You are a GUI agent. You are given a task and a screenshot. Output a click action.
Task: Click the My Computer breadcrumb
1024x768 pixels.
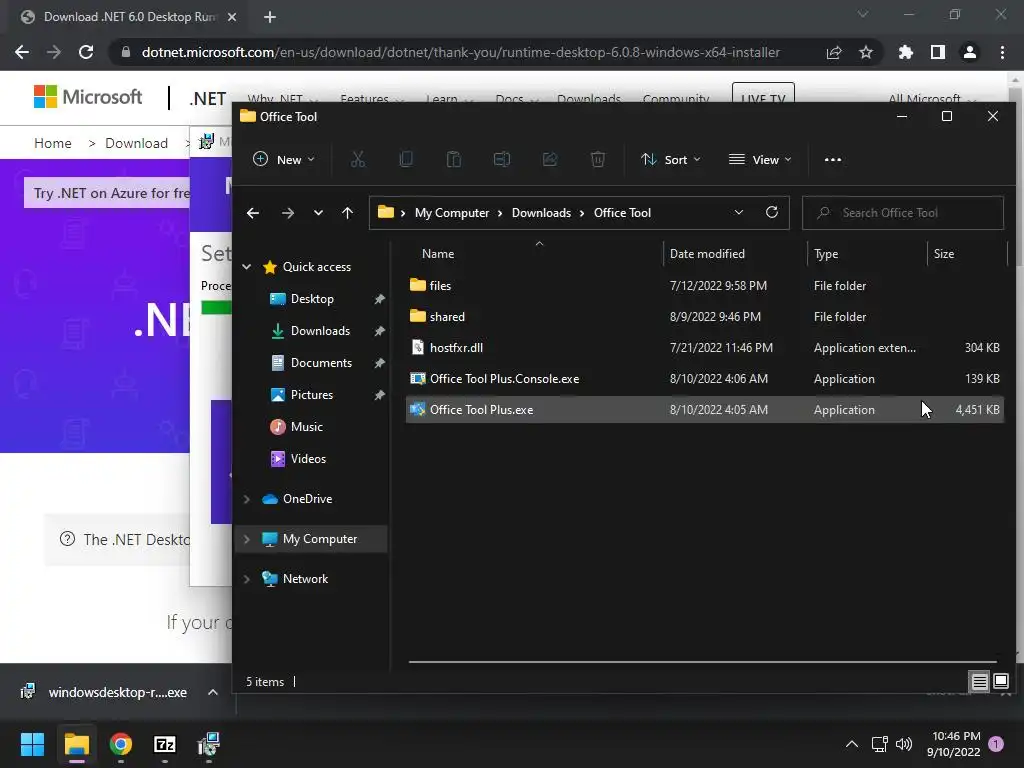452,213
